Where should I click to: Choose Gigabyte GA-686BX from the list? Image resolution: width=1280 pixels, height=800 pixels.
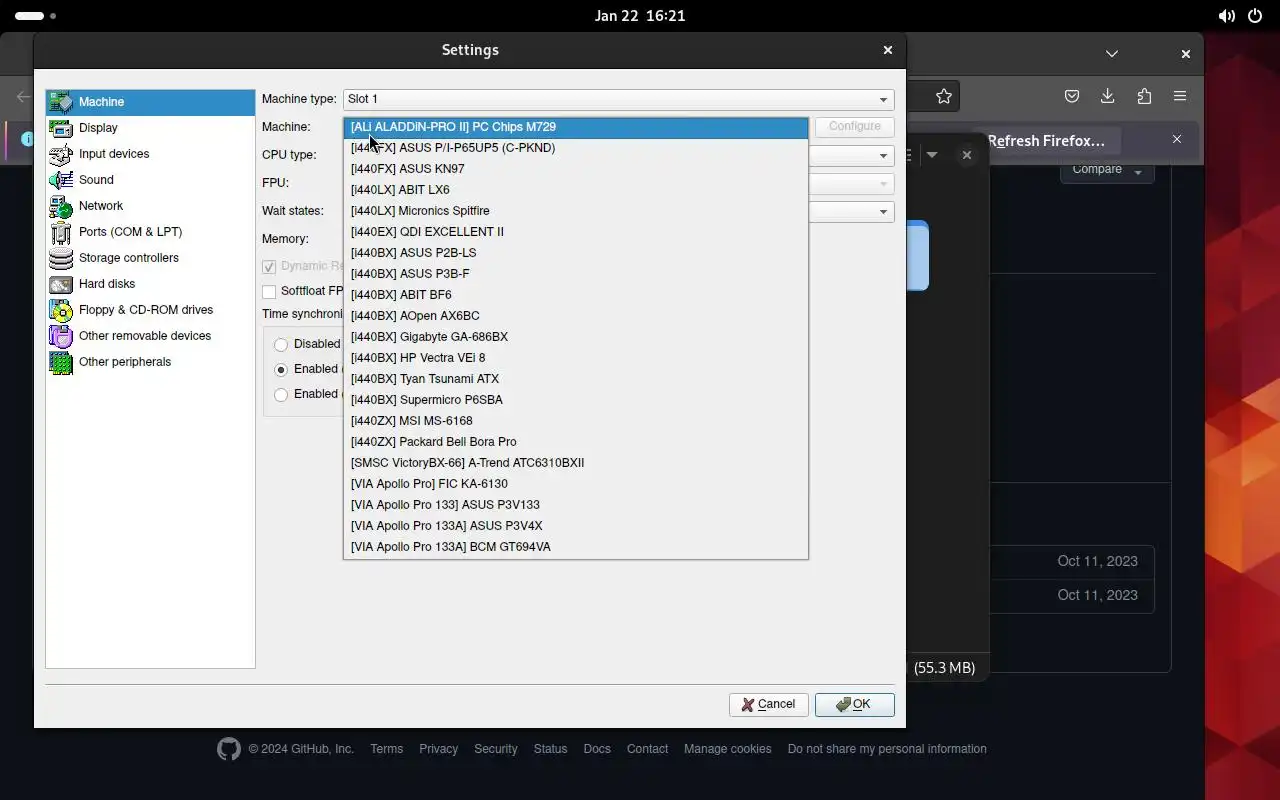(576, 337)
